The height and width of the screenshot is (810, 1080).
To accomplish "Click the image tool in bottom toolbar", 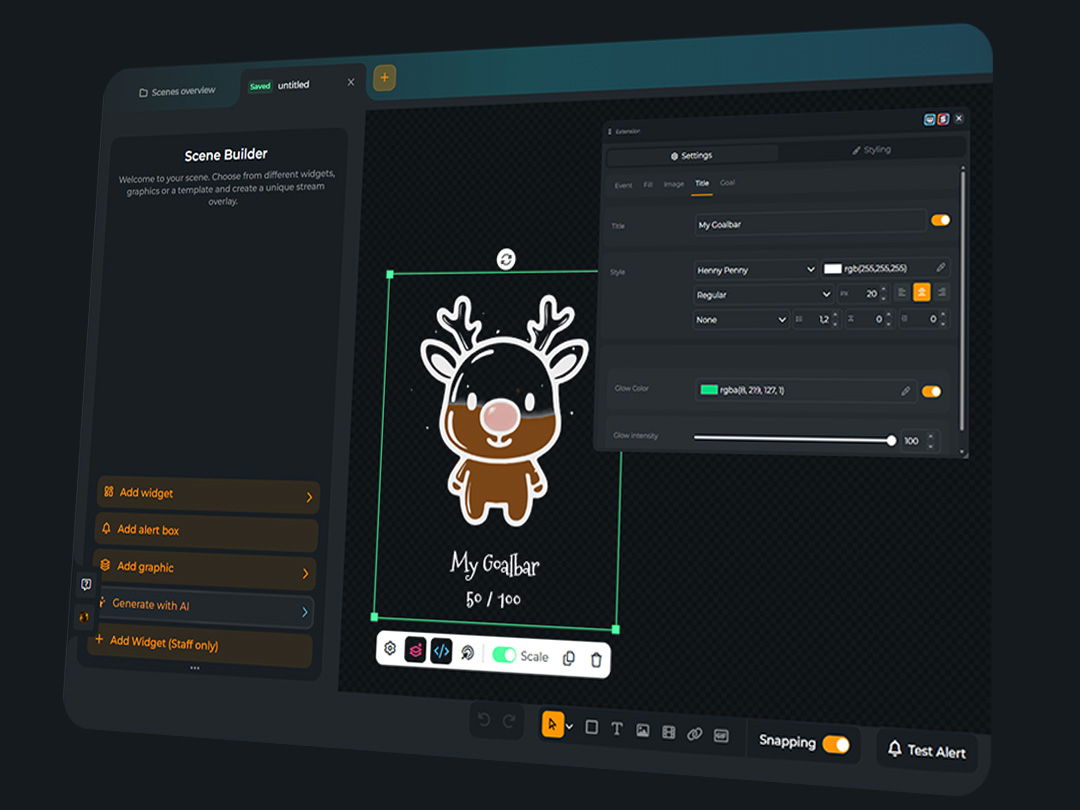I will [643, 731].
